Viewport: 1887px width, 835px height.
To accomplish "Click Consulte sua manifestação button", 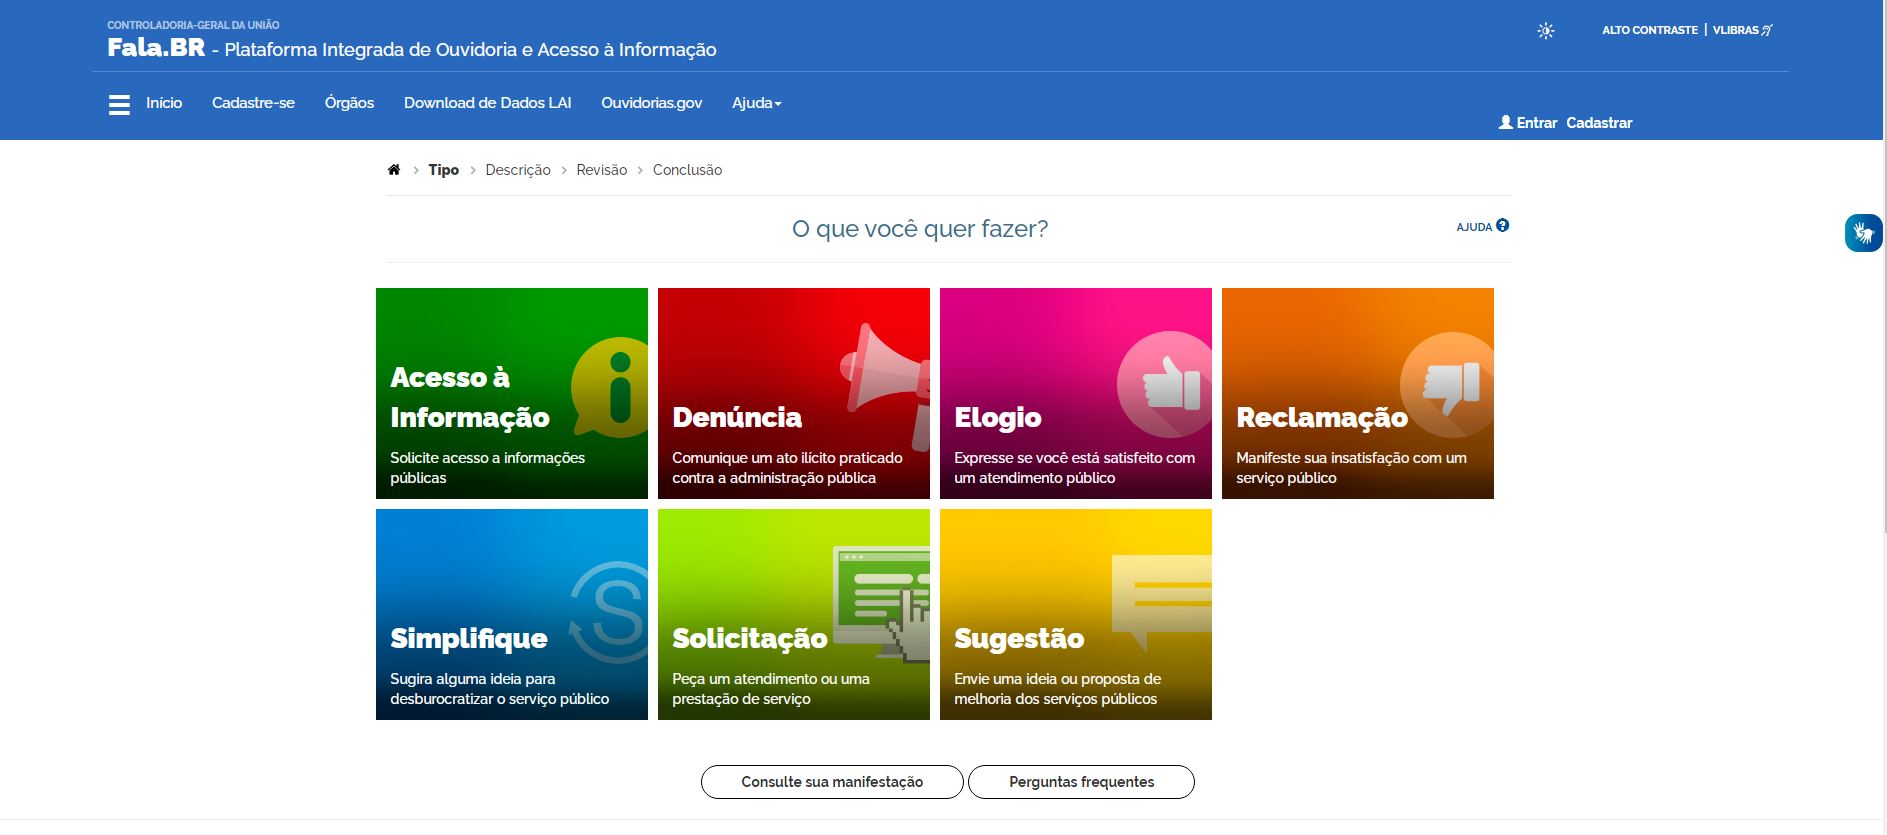I will pos(832,782).
